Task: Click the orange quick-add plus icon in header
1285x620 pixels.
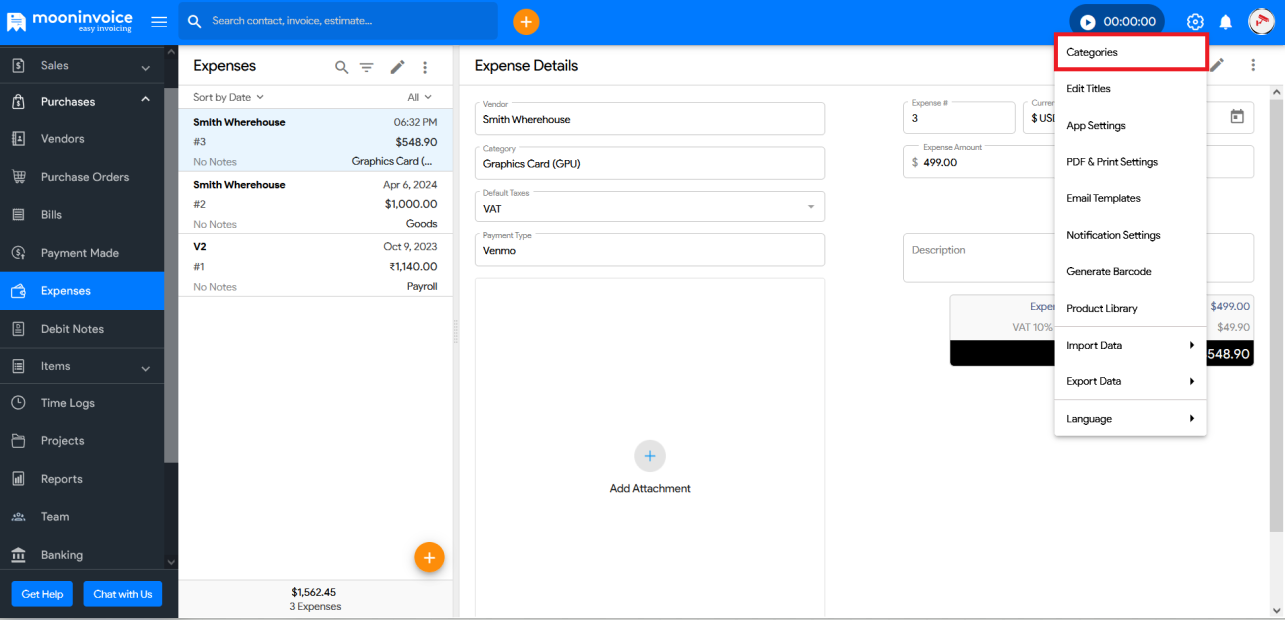Action: click(526, 21)
